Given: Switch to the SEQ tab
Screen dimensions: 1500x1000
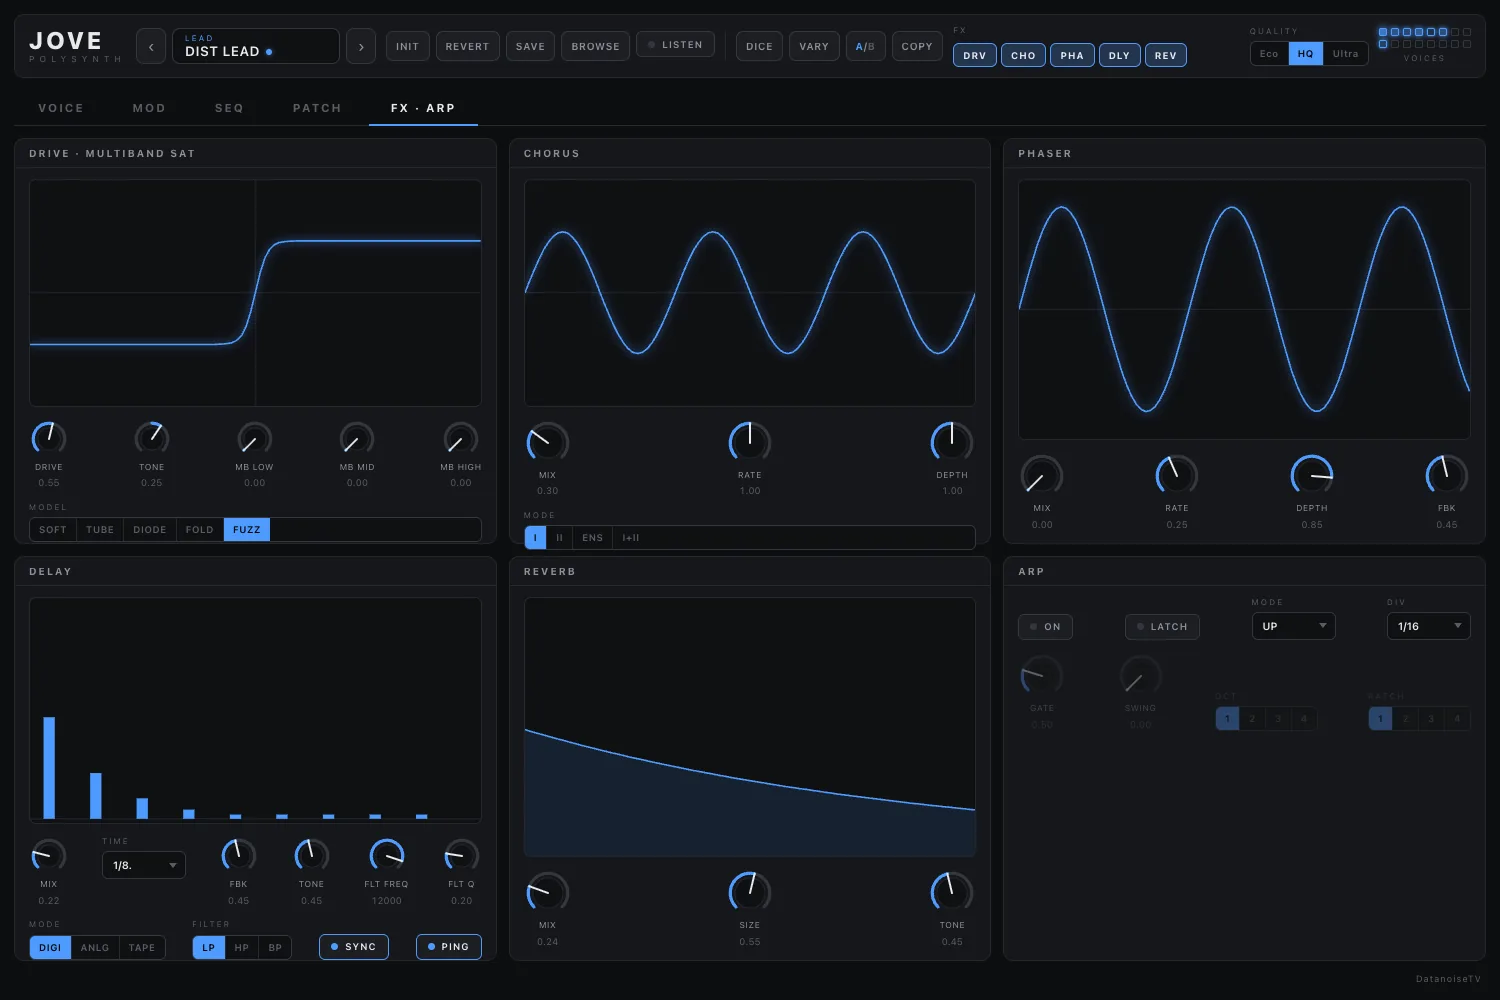Looking at the screenshot, I should coord(229,108).
